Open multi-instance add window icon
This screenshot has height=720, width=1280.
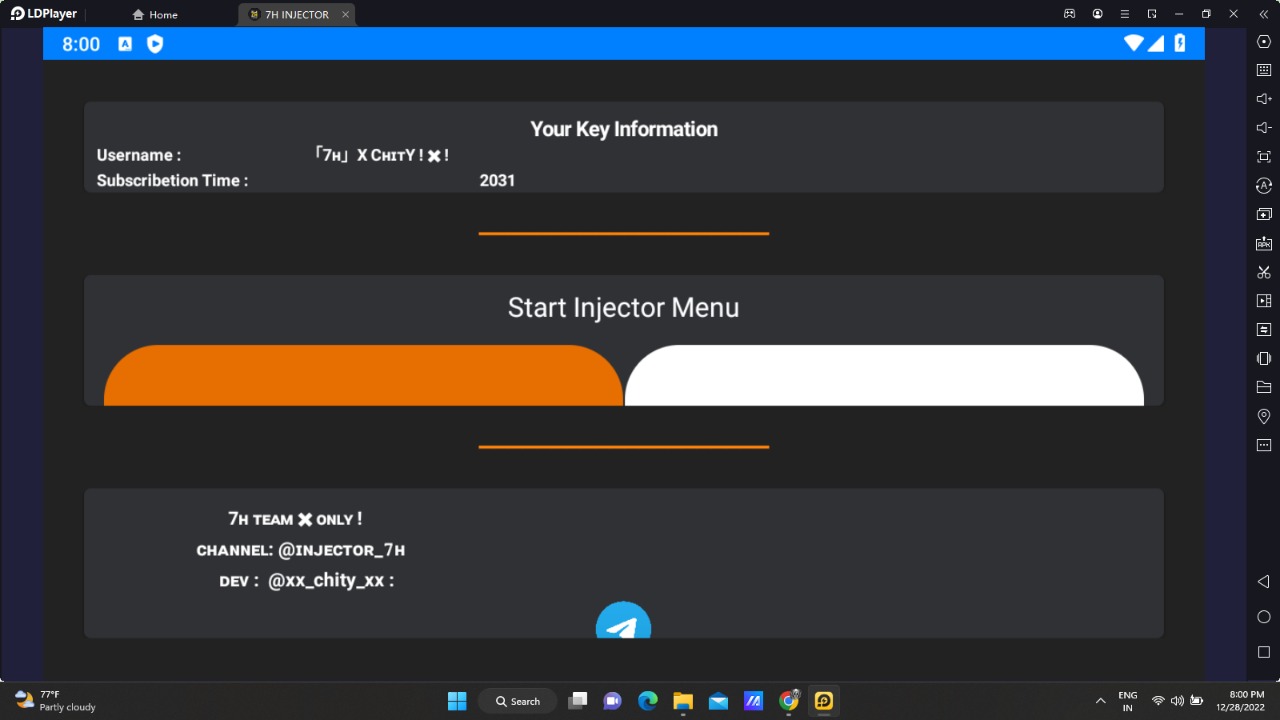1264,214
